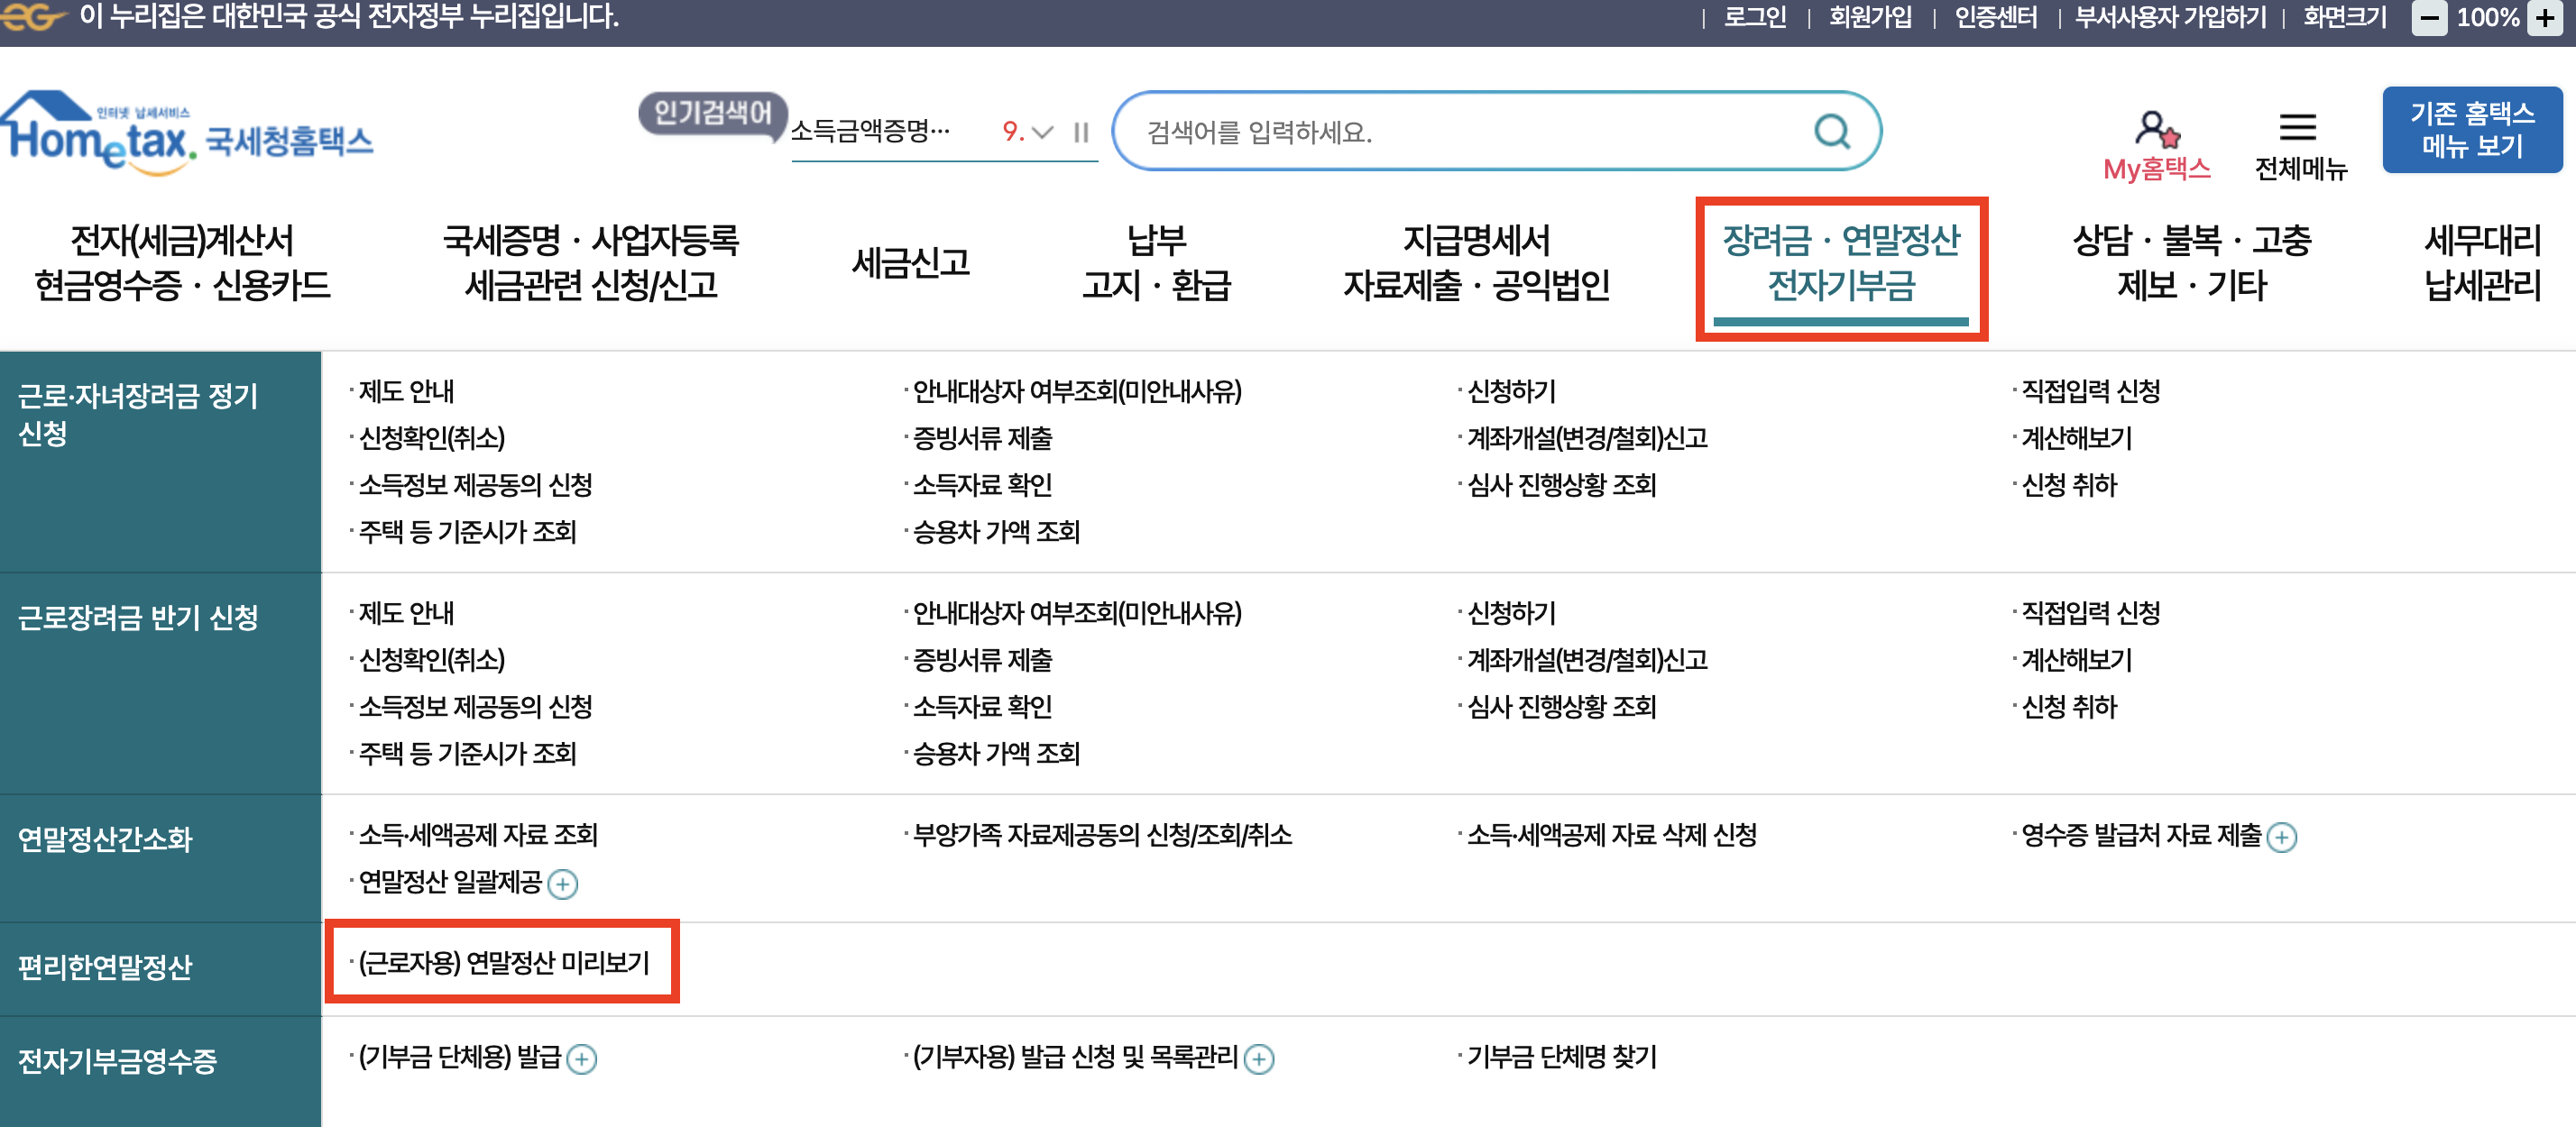The width and height of the screenshot is (2576, 1127).
Task: Increase screen size with plus icon
Action: tap(2546, 18)
